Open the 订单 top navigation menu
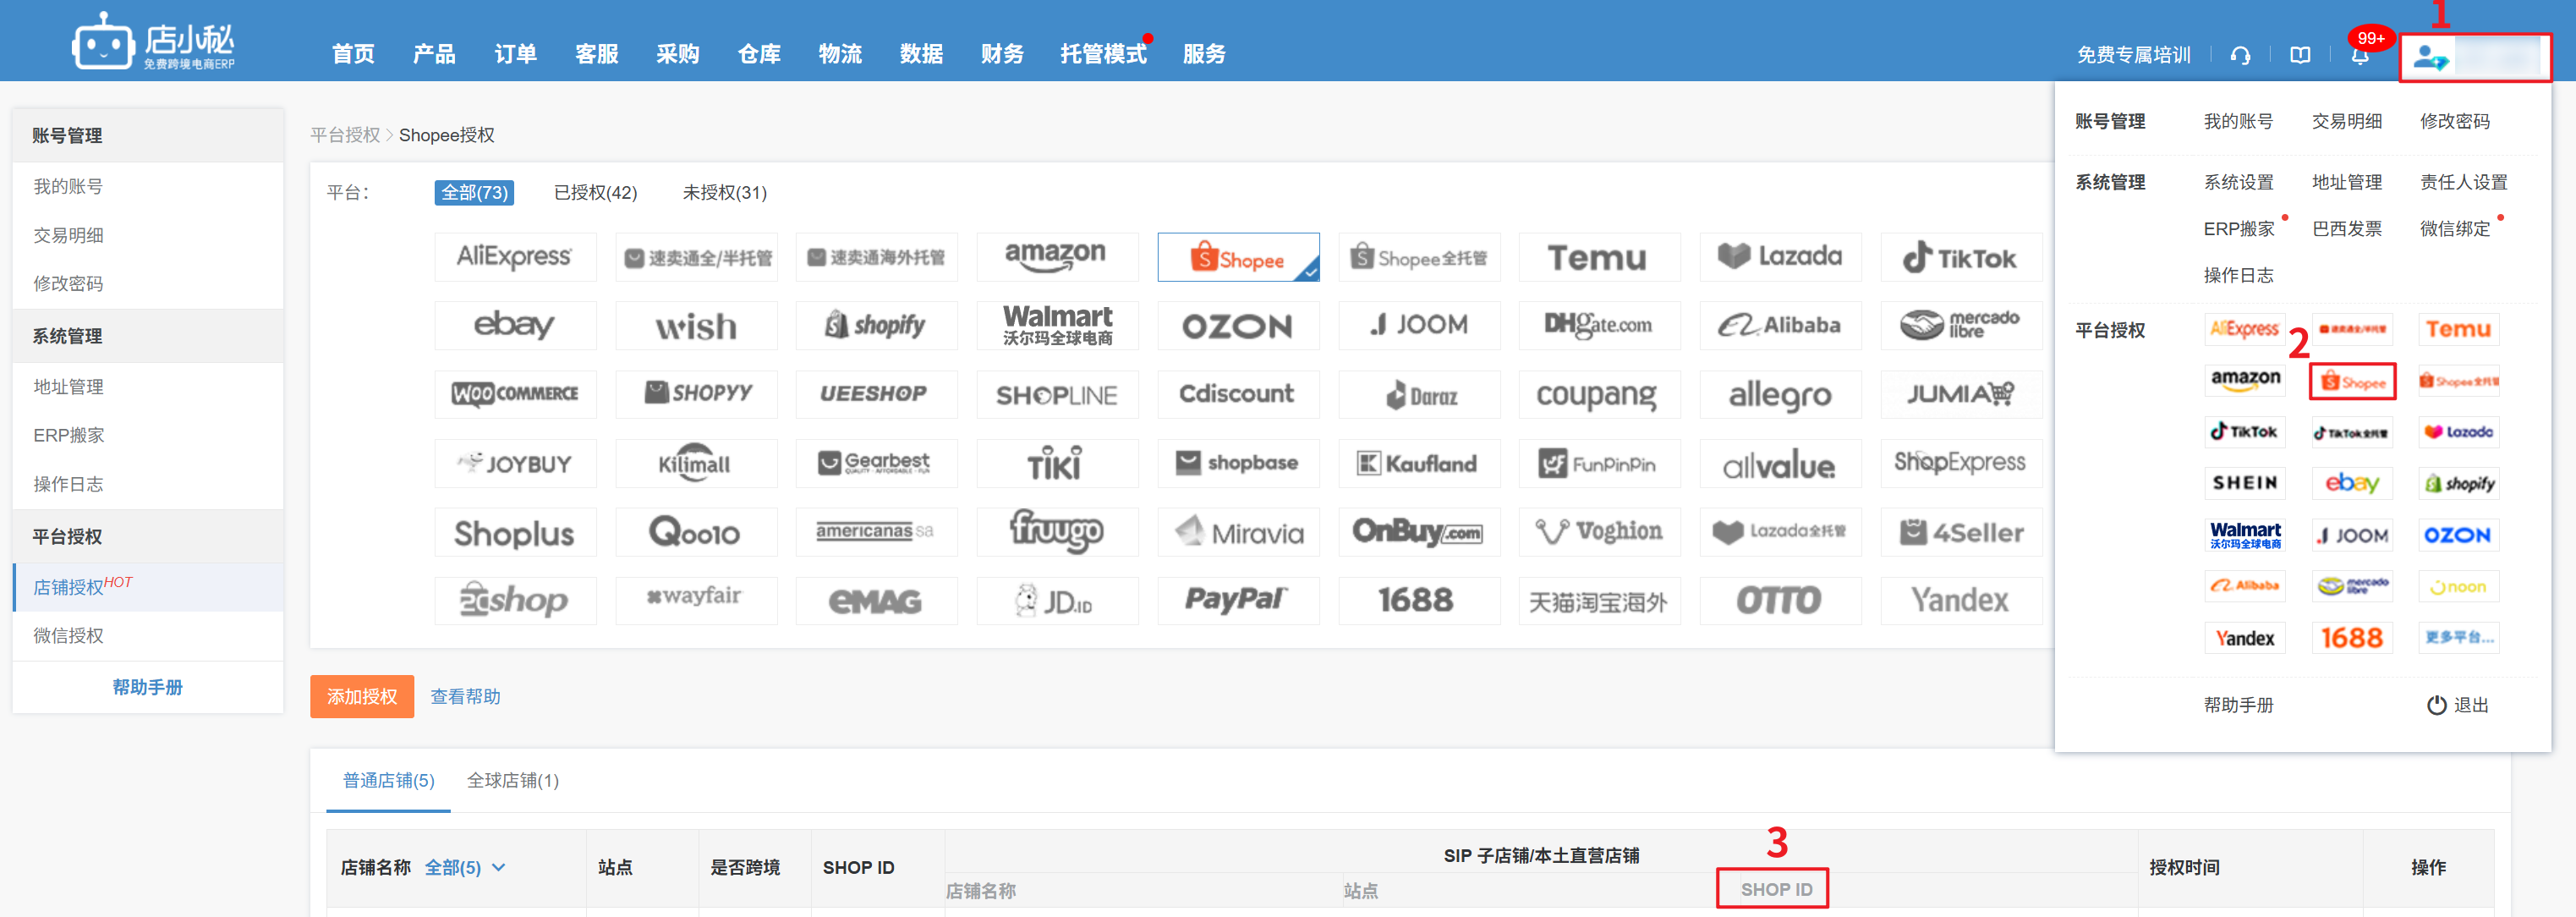The height and width of the screenshot is (917, 2576). [x=515, y=54]
